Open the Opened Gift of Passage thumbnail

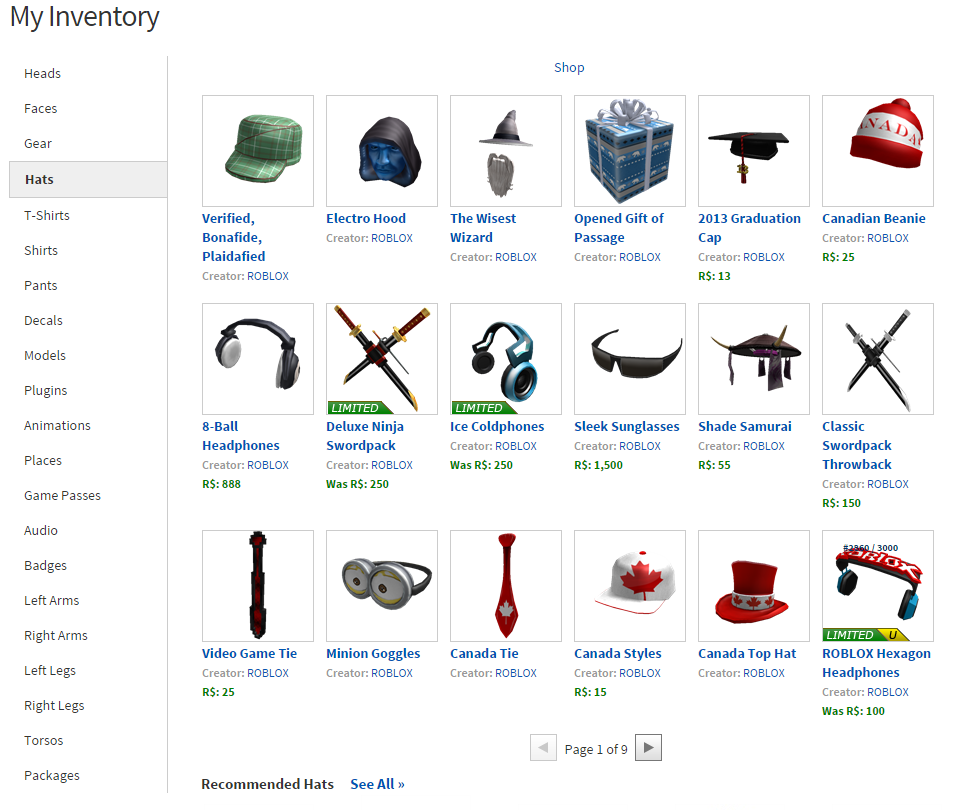click(630, 151)
